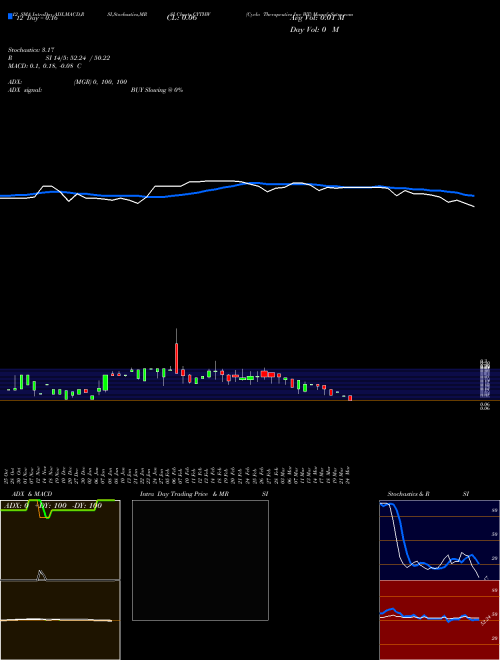
Task: Click the 'Stochastics: 3.17' reading
Action: coord(31,50)
